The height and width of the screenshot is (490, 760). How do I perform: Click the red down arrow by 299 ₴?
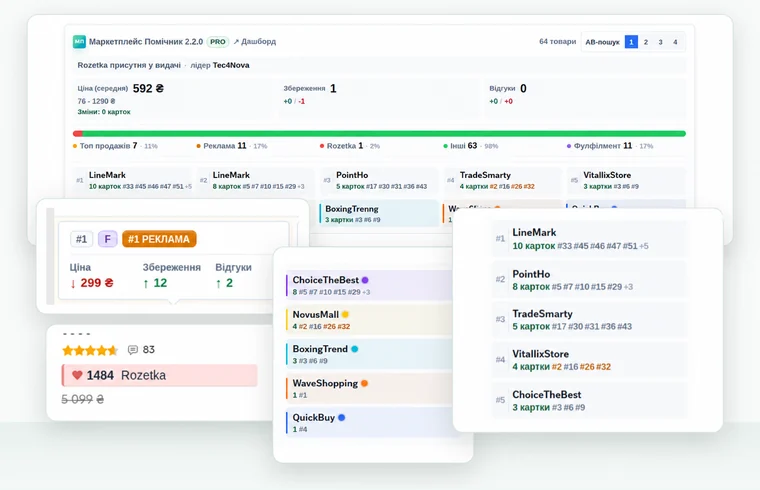73,284
